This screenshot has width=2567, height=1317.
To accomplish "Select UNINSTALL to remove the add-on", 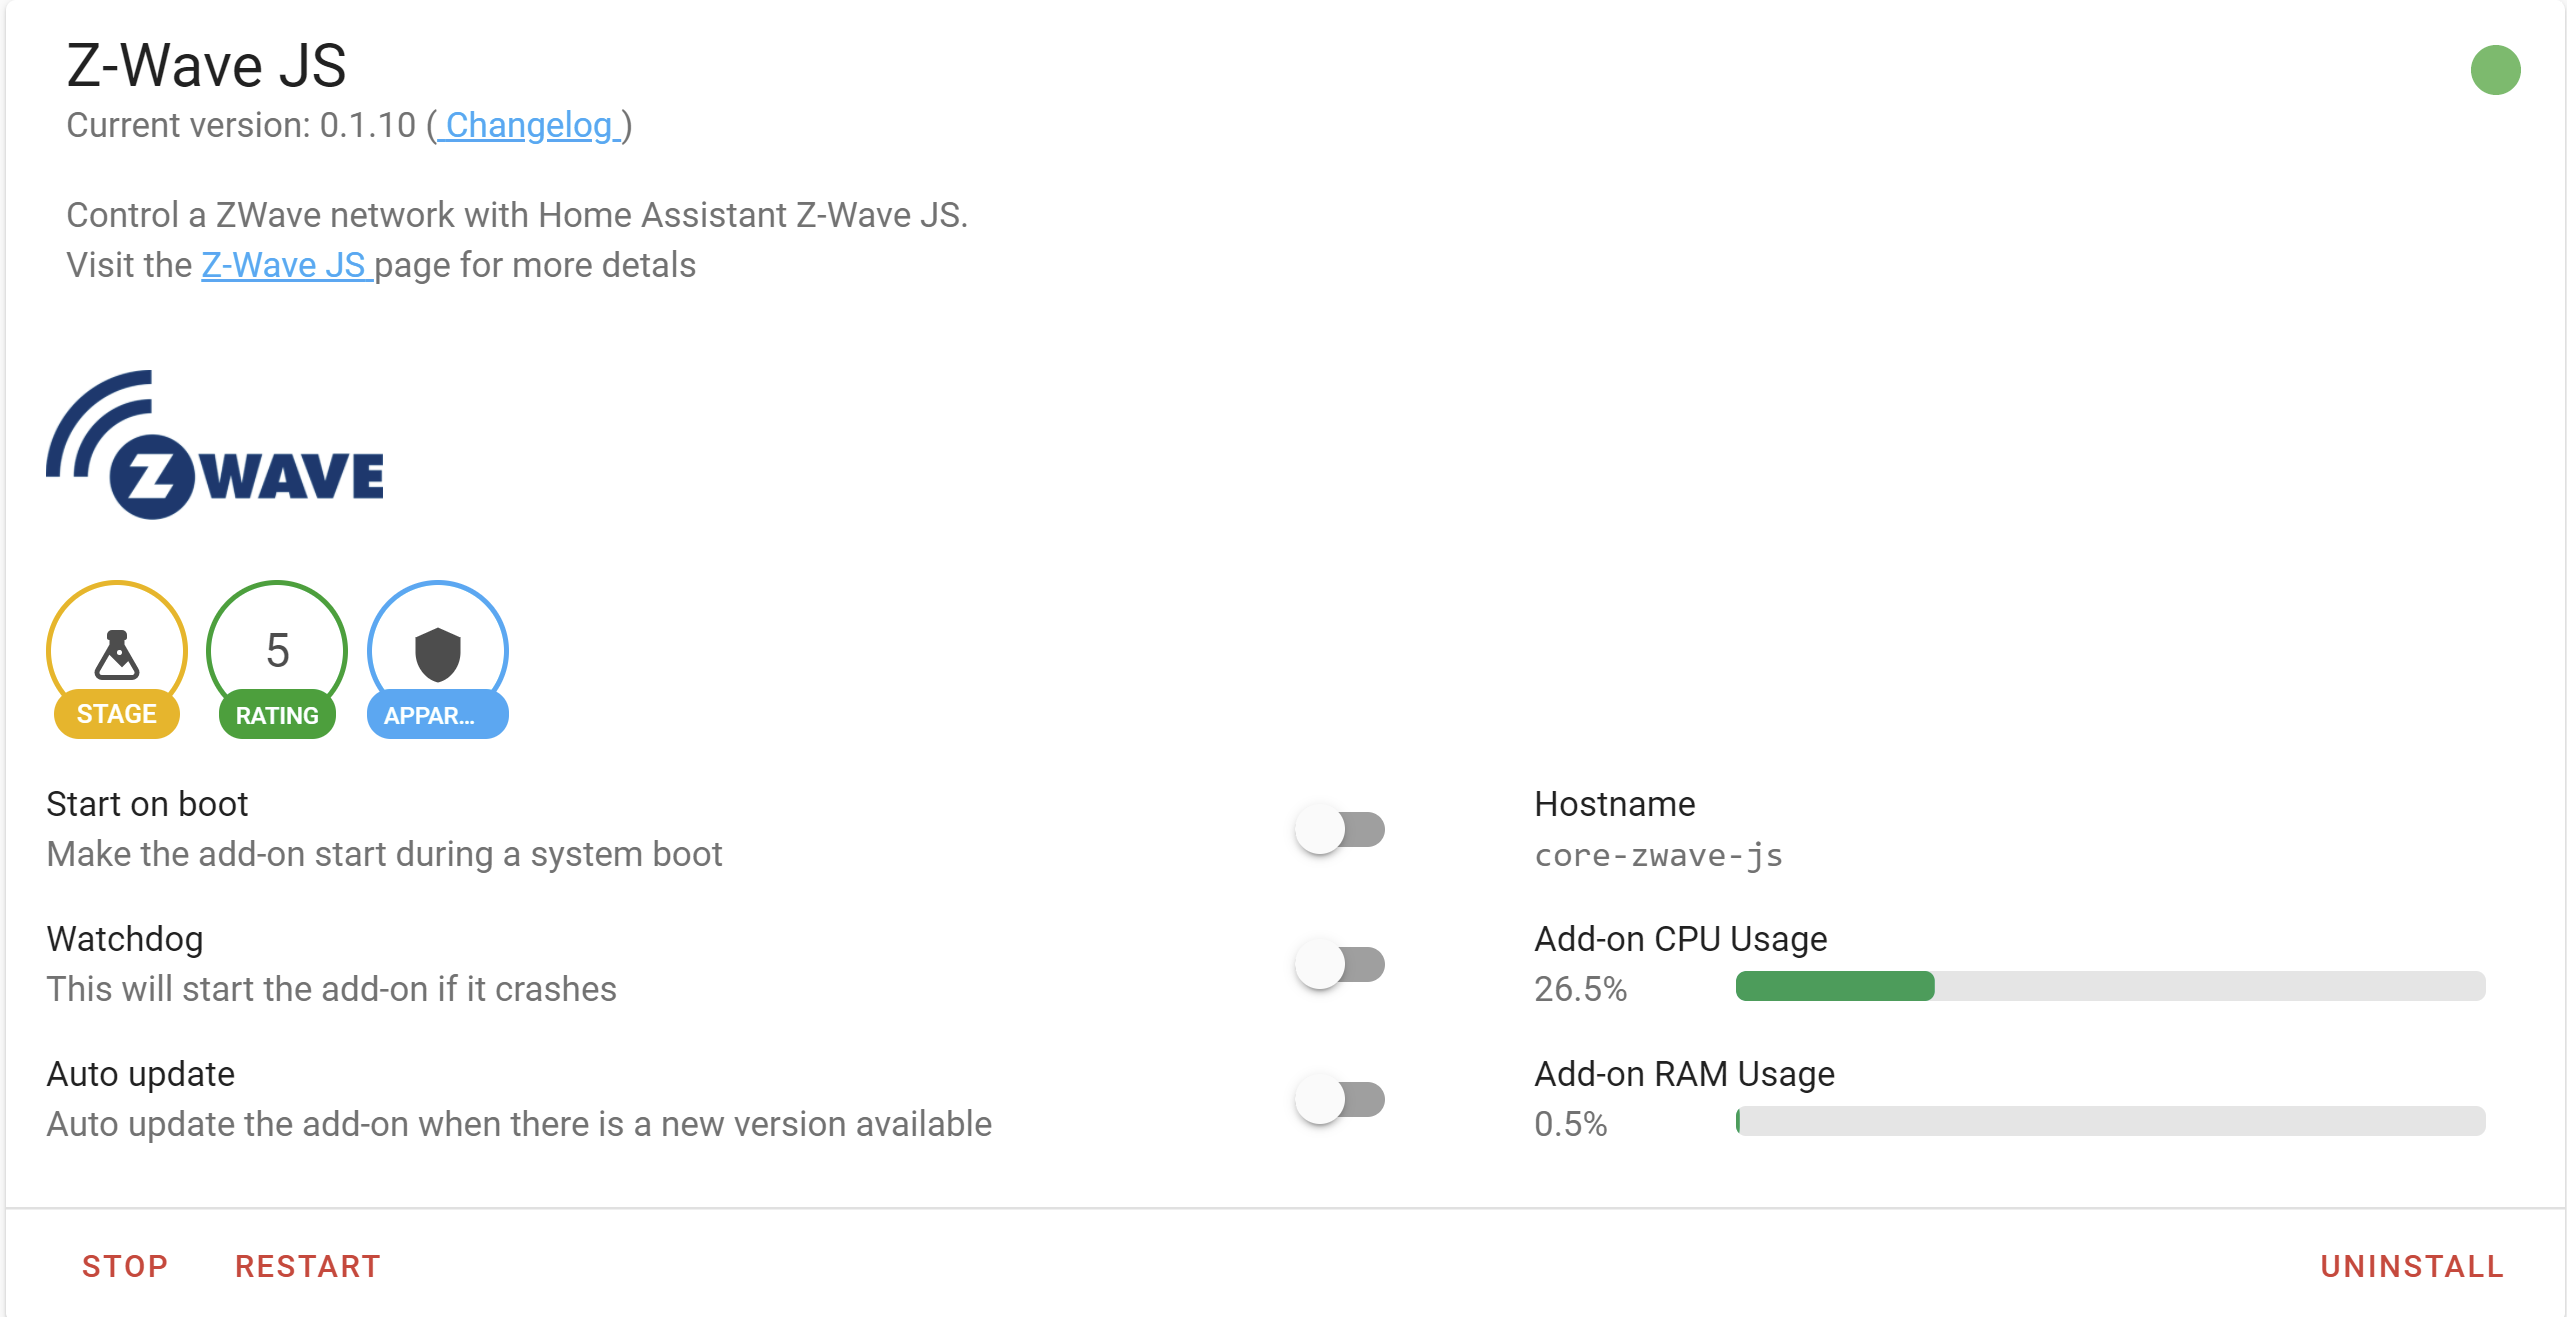I will coord(2412,1266).
